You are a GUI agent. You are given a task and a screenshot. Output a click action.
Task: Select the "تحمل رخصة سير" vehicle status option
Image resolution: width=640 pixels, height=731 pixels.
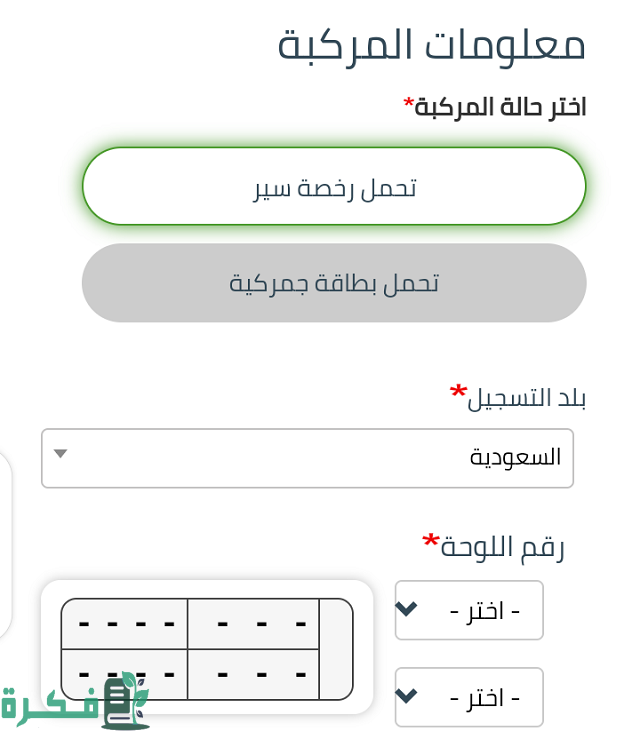click(334, 187)
